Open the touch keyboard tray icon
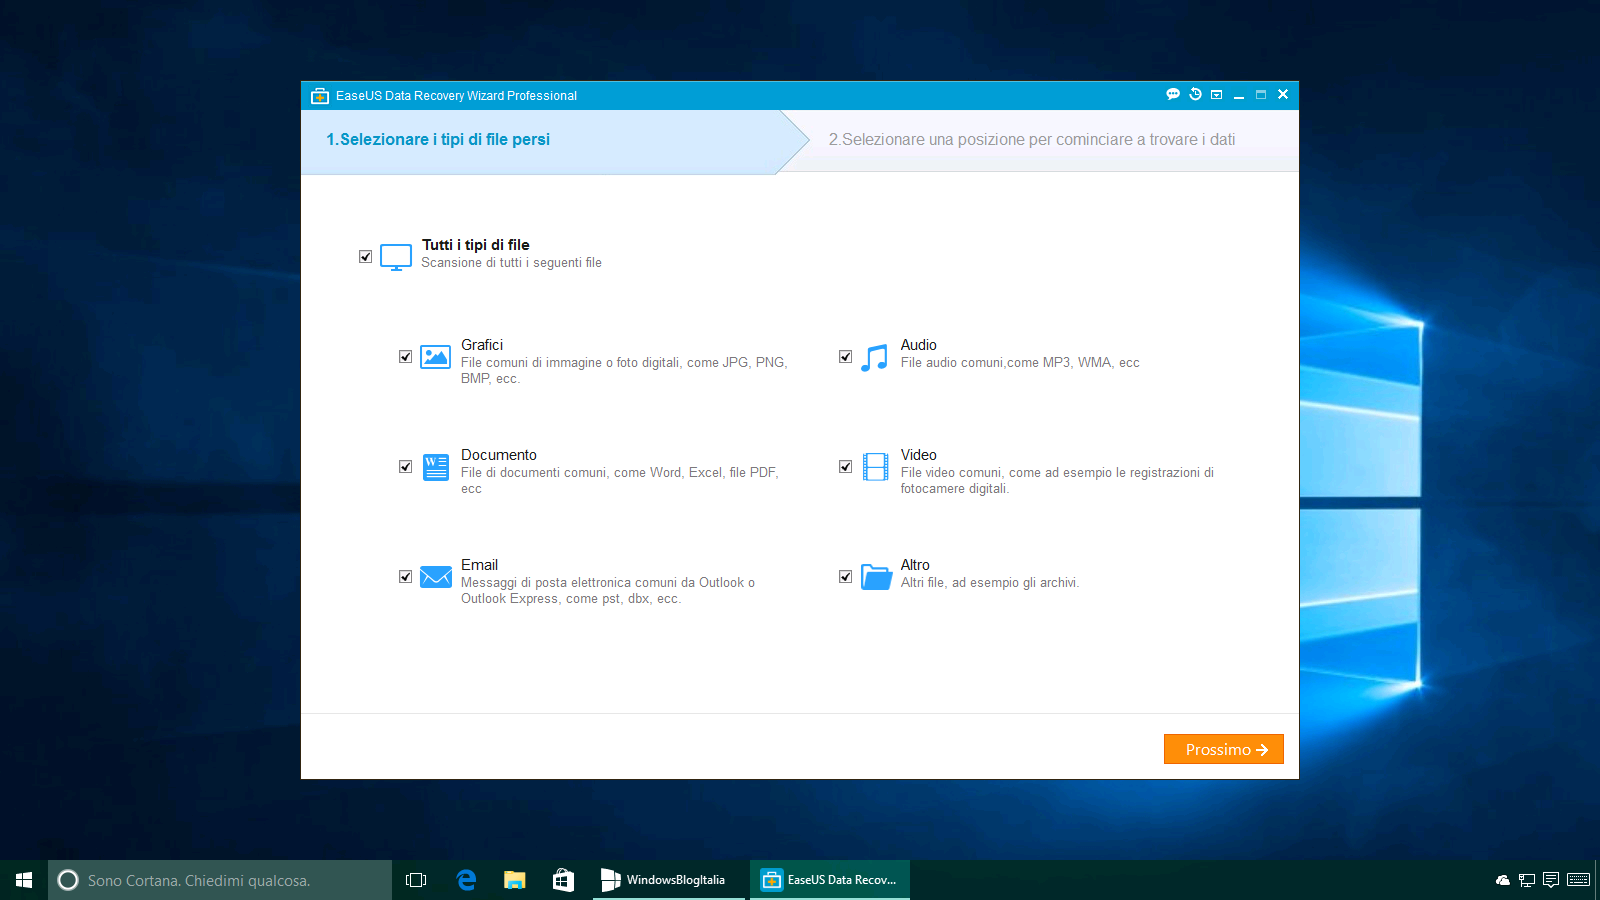 click(x=1579, y=880)
